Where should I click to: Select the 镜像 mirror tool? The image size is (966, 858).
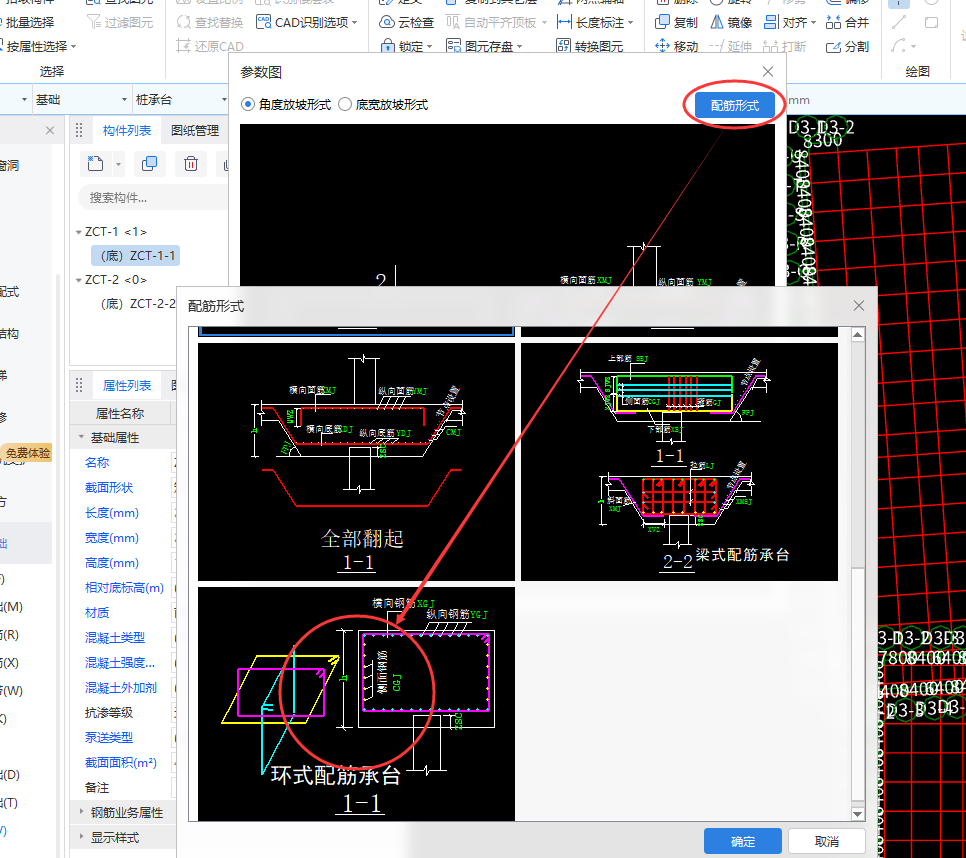tap(731, 23)
